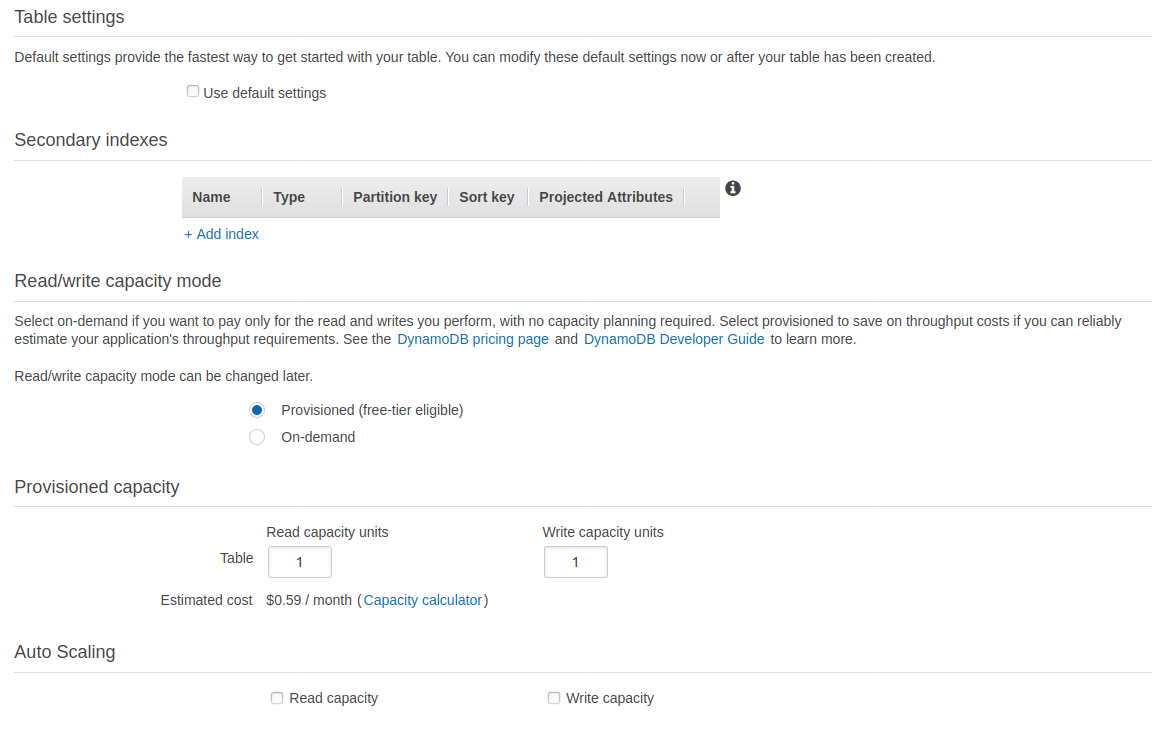This screenshot has height=740, width=1152.
Task: Click the + Add index link
Action: point(221,234)
